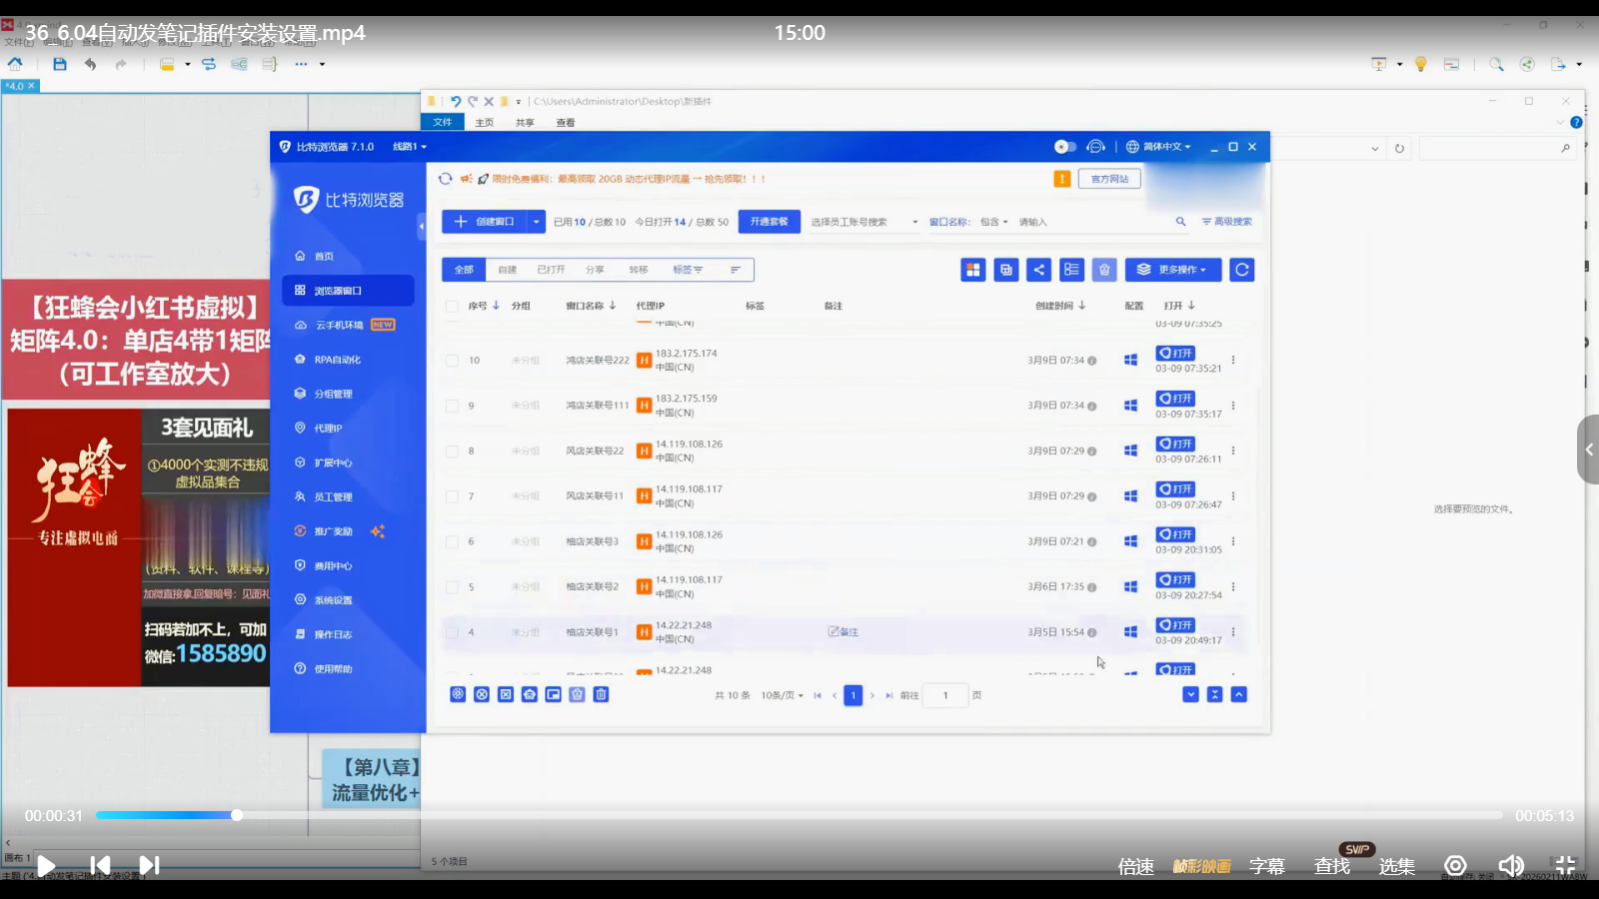Tick the select-all header checkbox

coord(452,306)
